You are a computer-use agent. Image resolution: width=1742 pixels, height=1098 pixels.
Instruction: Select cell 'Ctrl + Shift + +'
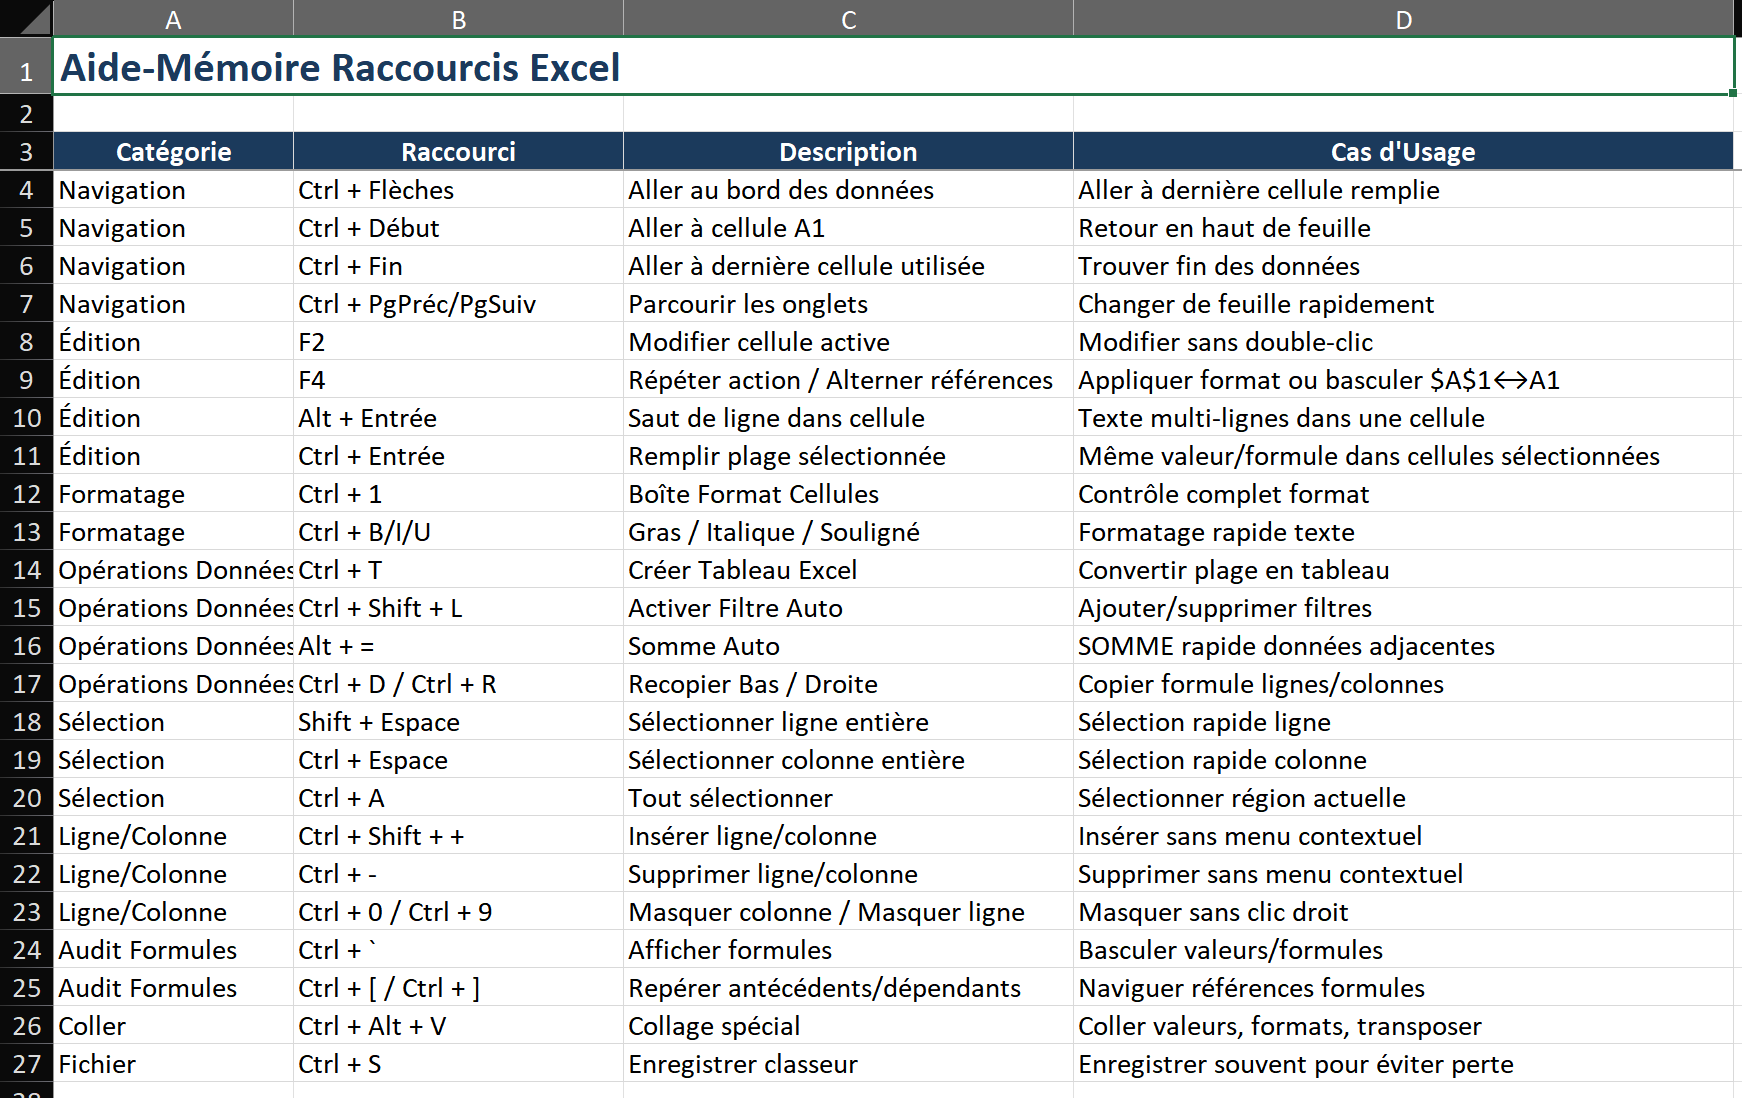click(x=458, y=836)
